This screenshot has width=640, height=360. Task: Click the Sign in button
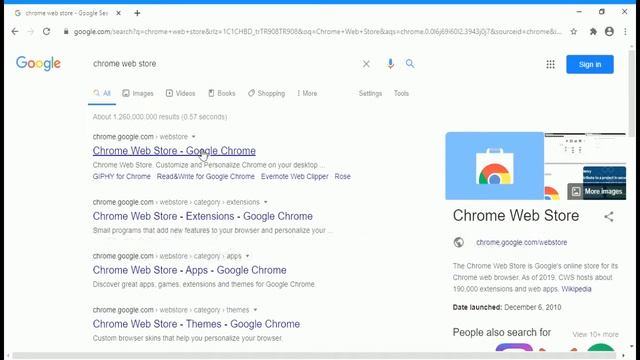tap(590, 64)
